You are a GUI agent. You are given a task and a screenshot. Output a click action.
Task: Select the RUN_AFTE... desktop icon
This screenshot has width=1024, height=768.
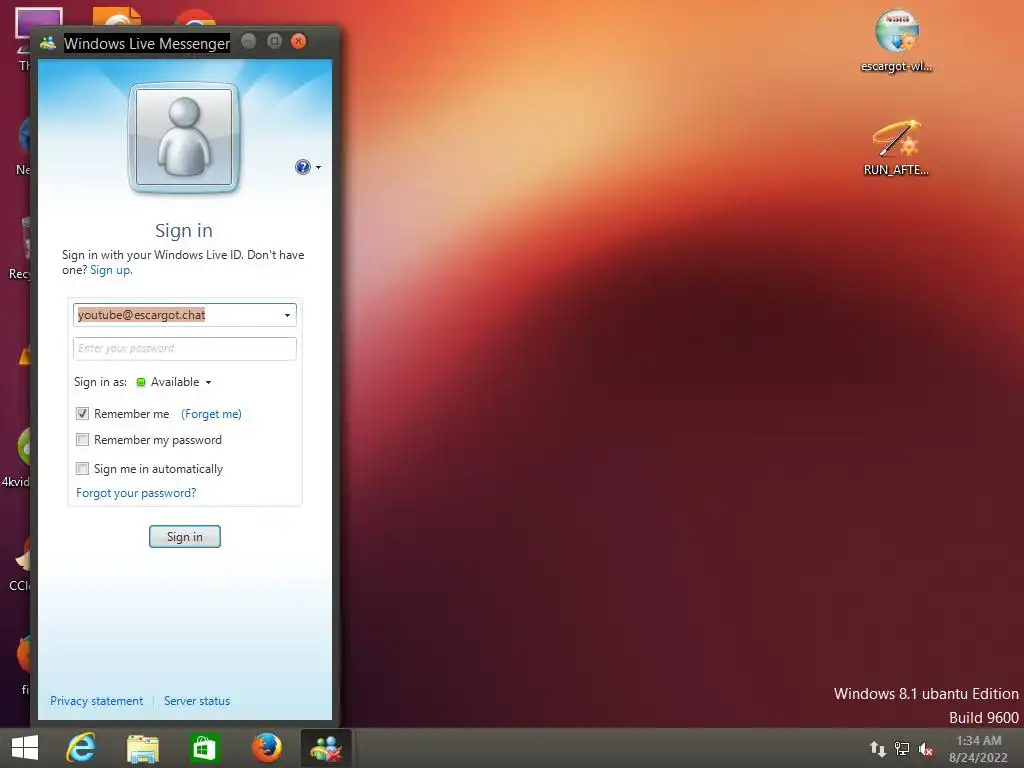point(896,148)
